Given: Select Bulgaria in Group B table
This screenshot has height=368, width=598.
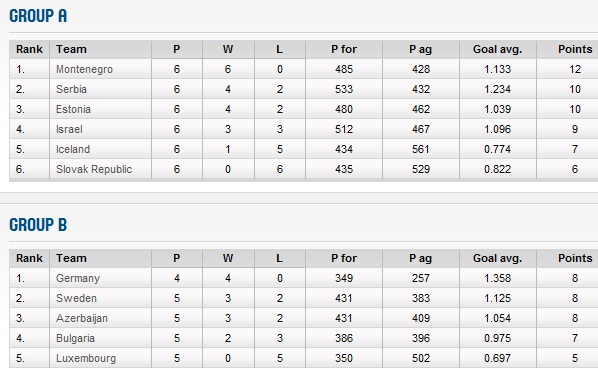Looking at the screenshot, I should coord(75,338).
